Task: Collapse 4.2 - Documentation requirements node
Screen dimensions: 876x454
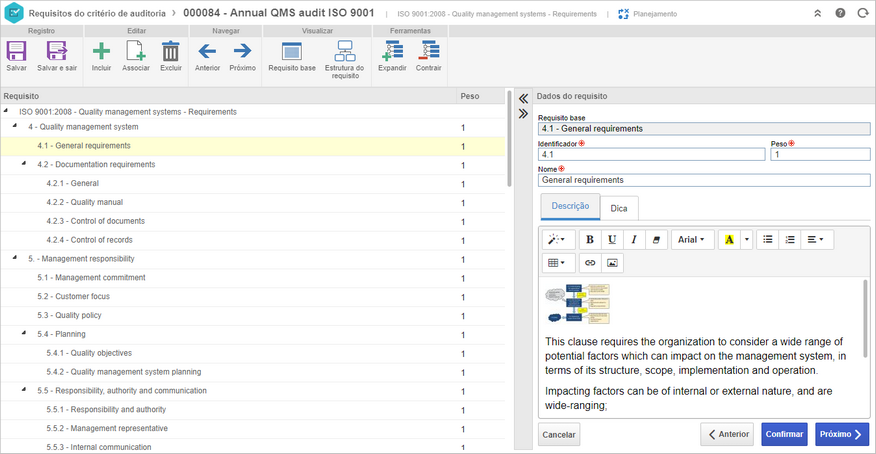Action: (24, 164)
